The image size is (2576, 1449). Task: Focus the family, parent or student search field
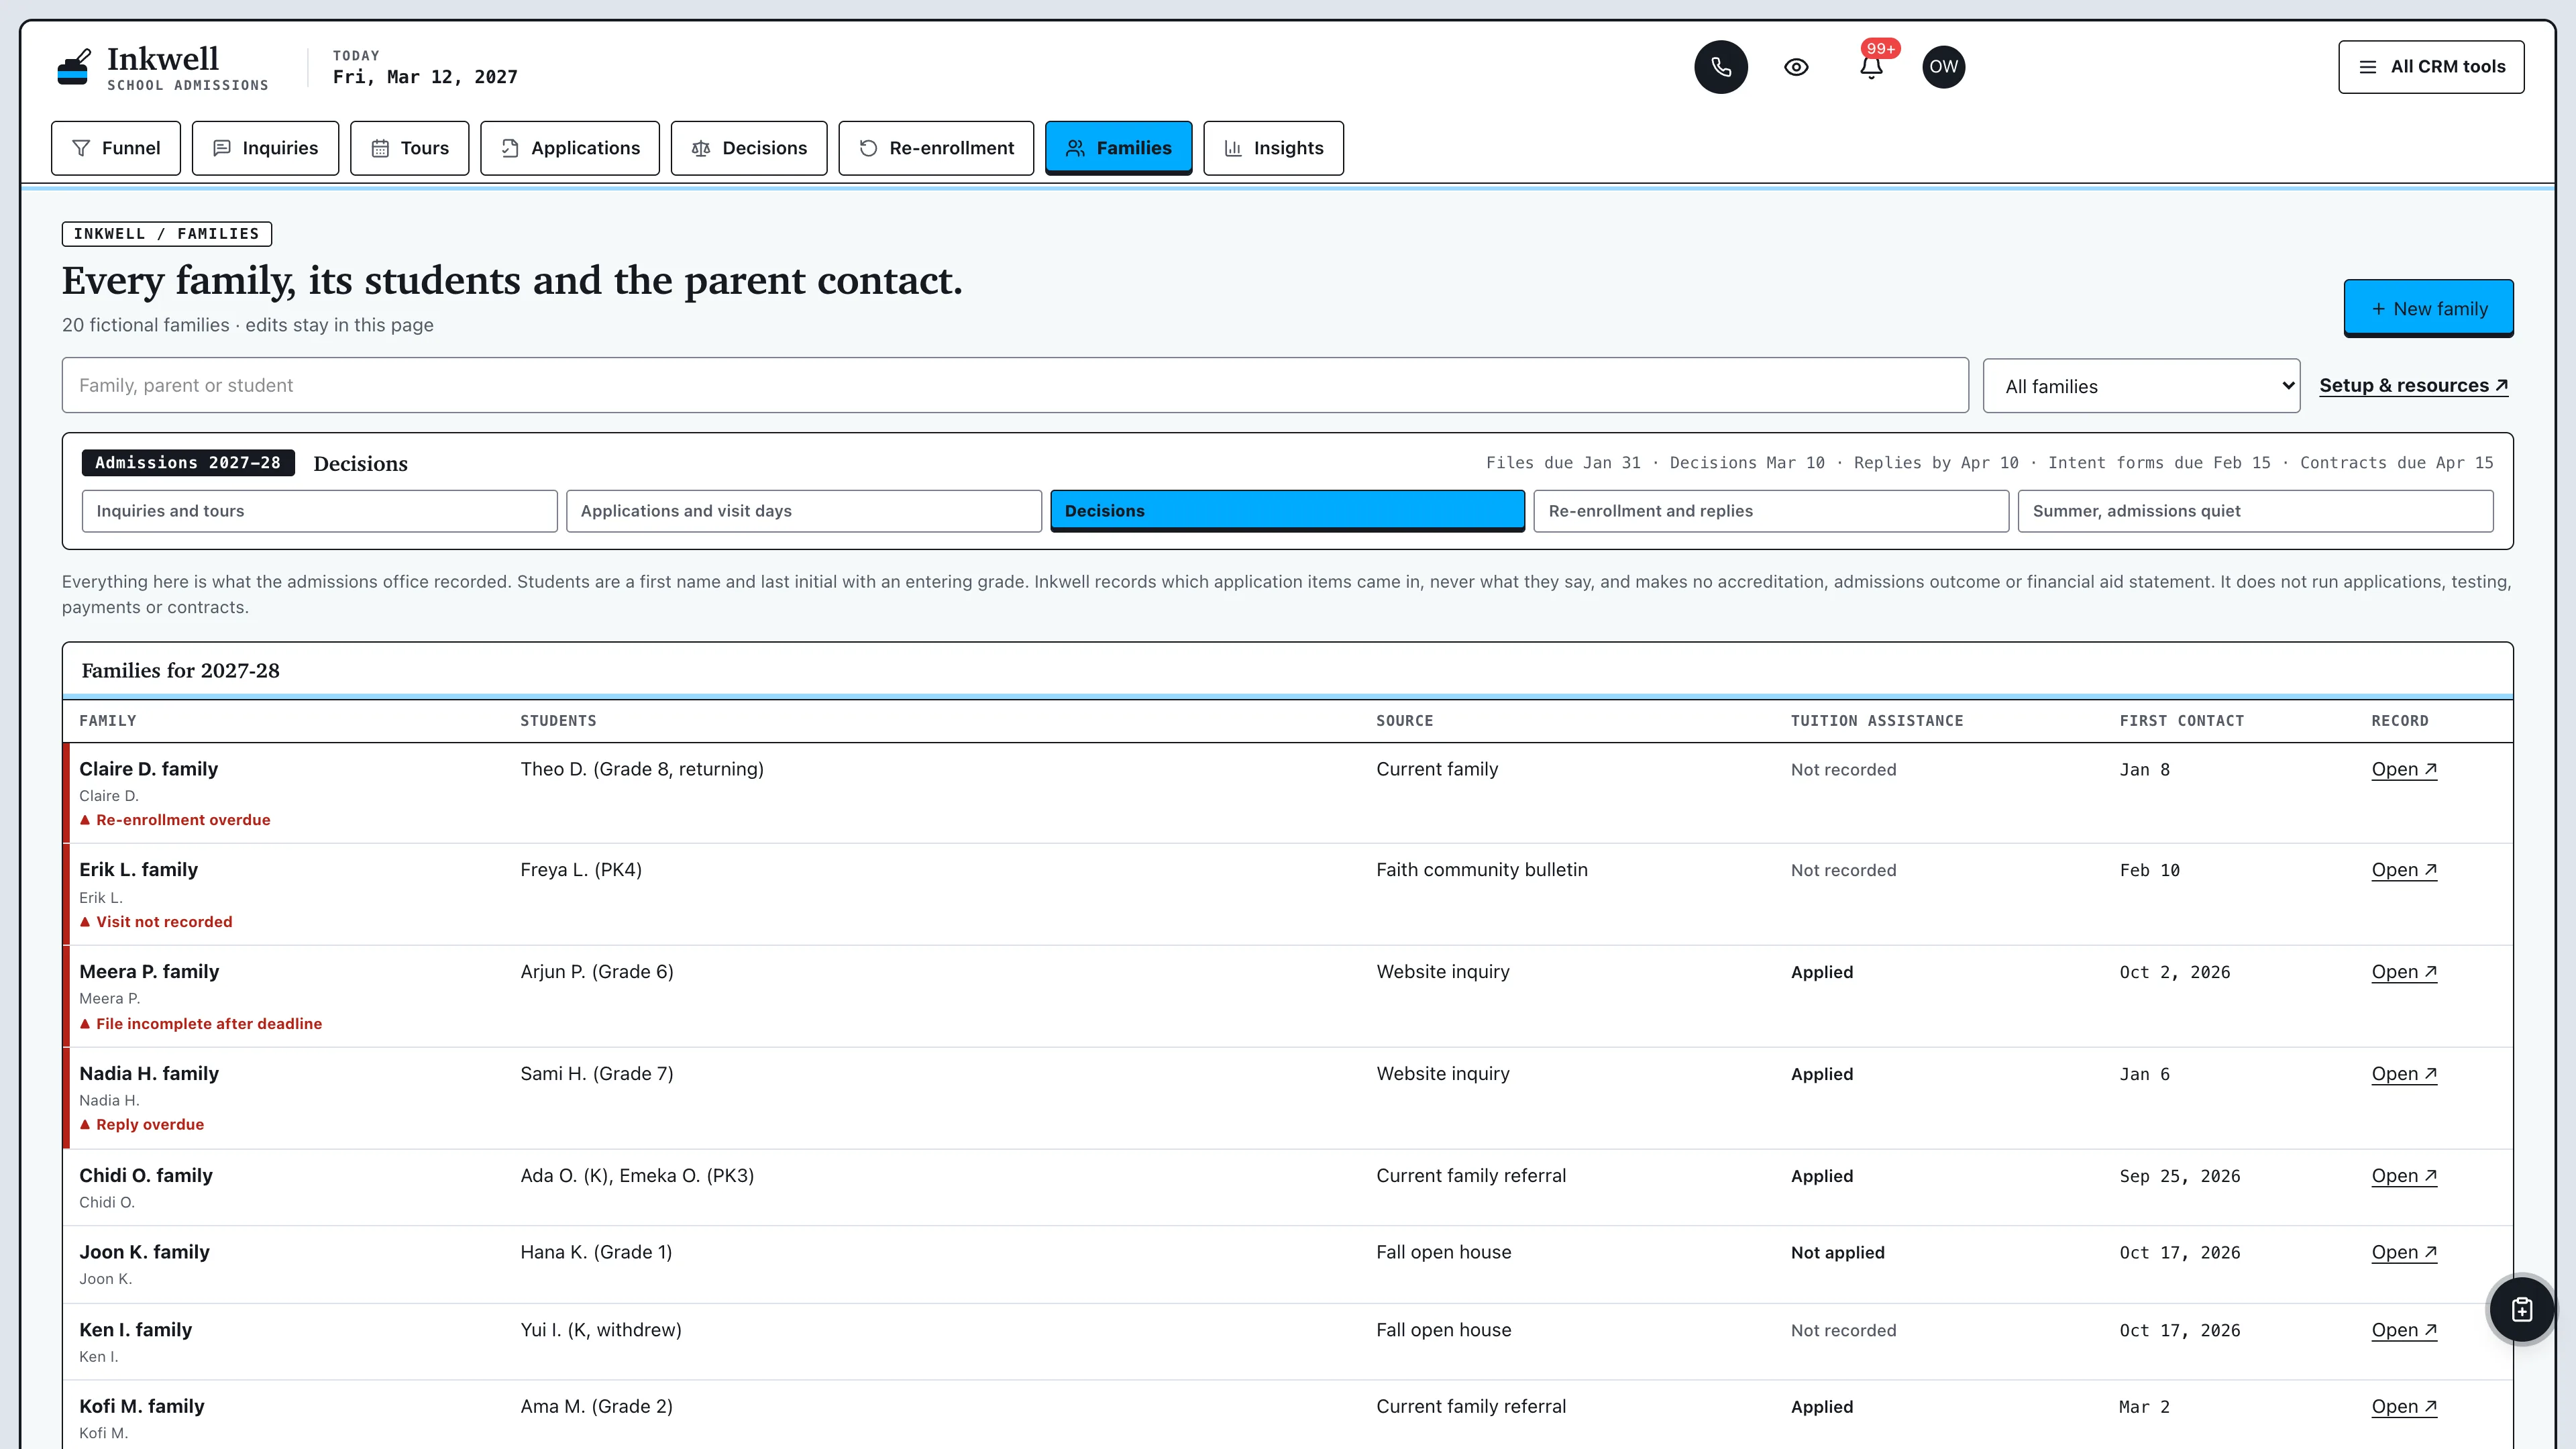(x=1015, y=385)
